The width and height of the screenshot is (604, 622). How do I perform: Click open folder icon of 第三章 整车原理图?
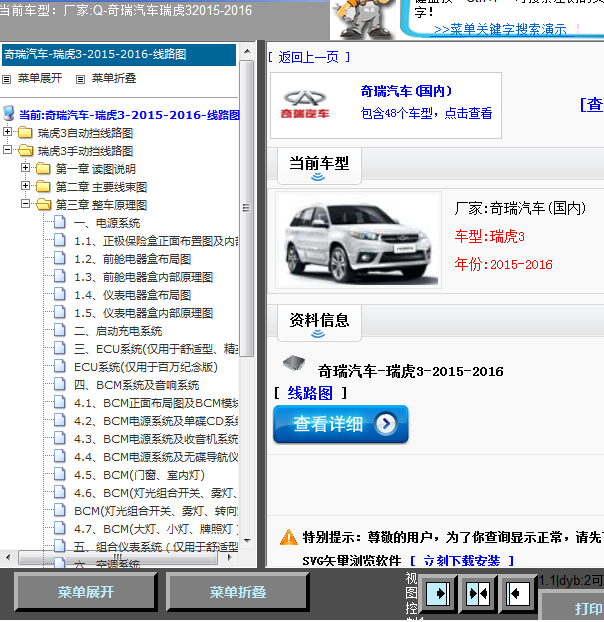(x=44, y=204)
